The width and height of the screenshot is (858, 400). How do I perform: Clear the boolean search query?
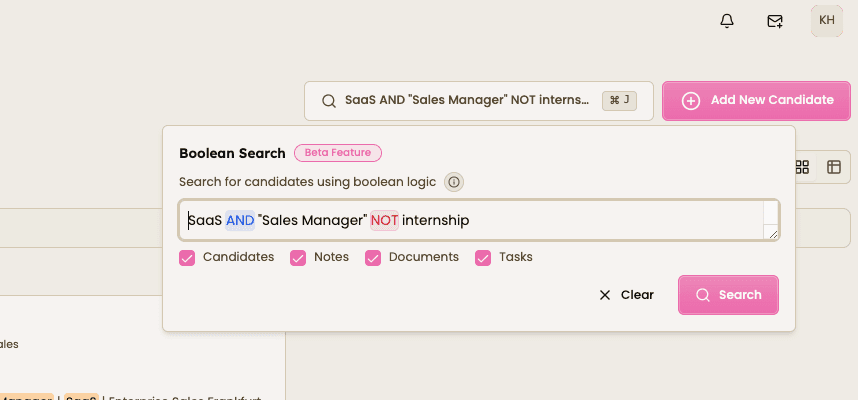click(626, 295)
